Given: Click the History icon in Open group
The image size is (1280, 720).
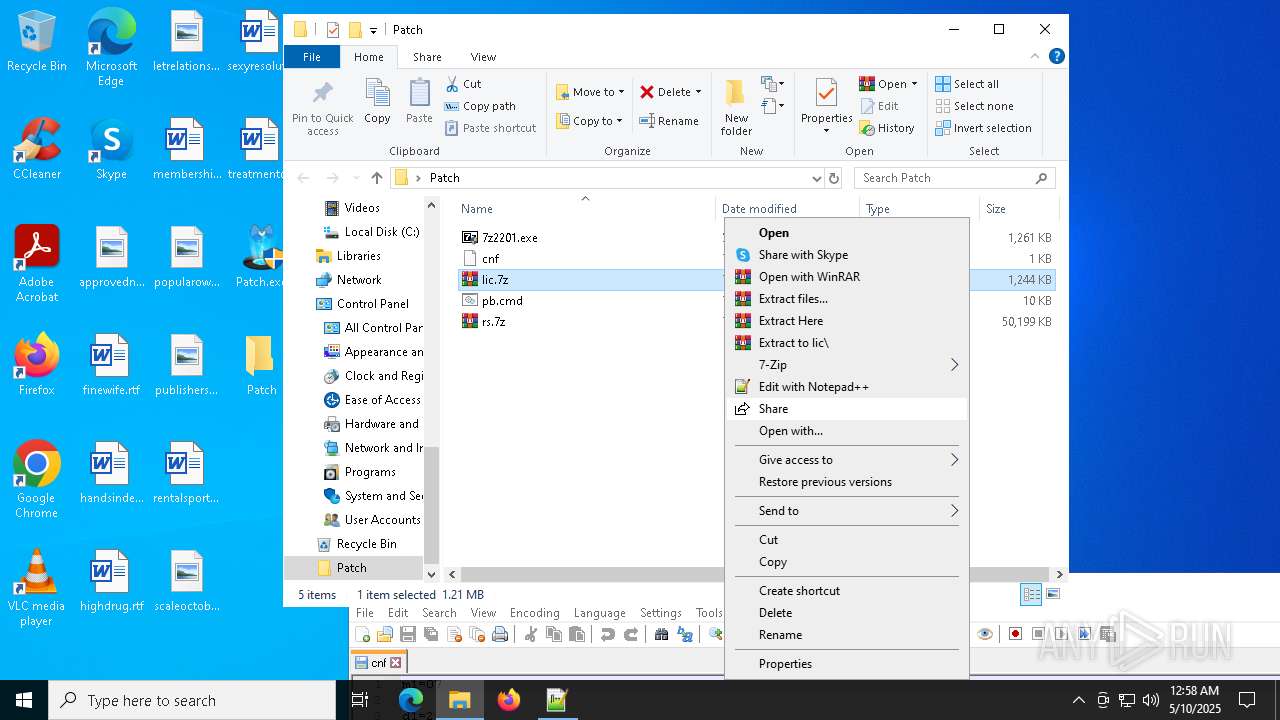Looking at the screenshot, I should (x=866, y=128).
